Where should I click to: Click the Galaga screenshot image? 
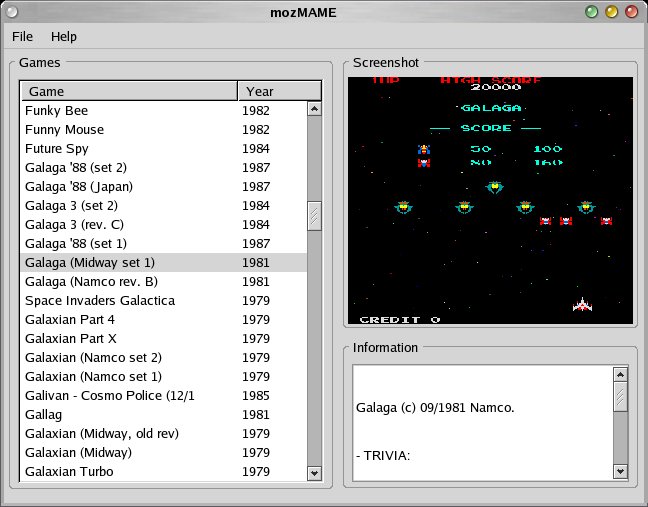(x=490, y=200)
